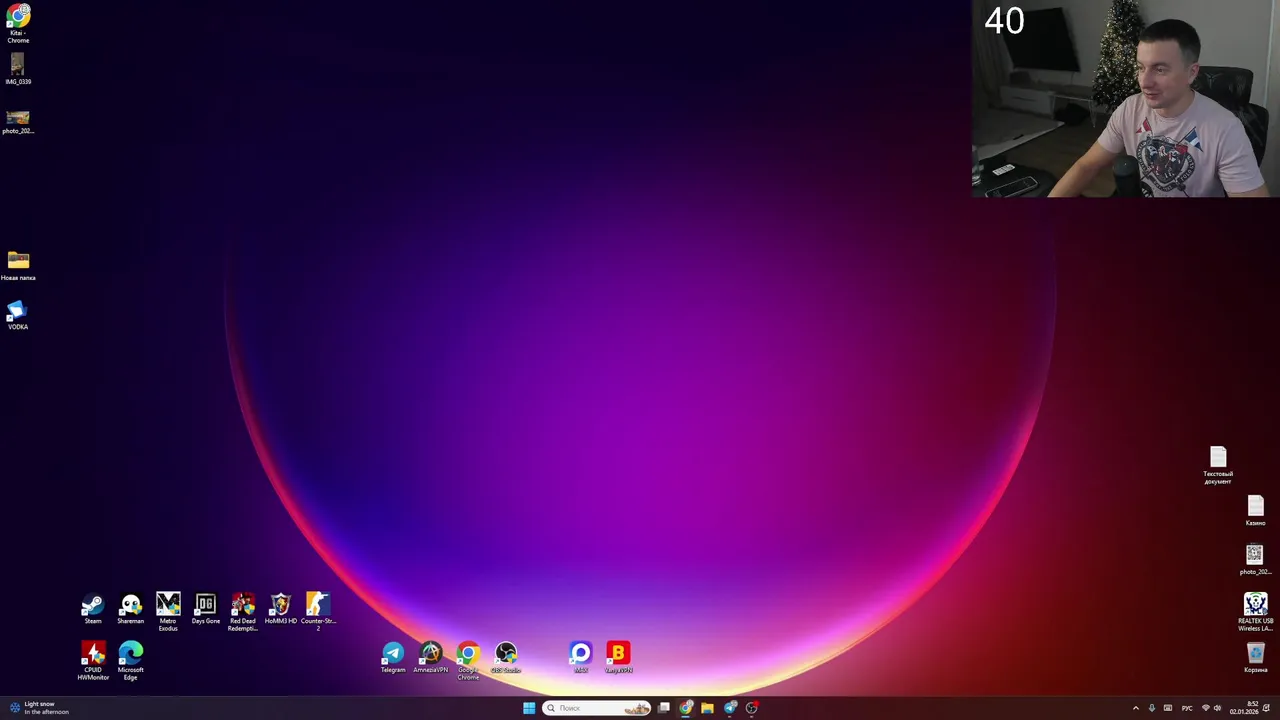Select the Google Chrome desktop shortcut

click(x=468, y=661)
